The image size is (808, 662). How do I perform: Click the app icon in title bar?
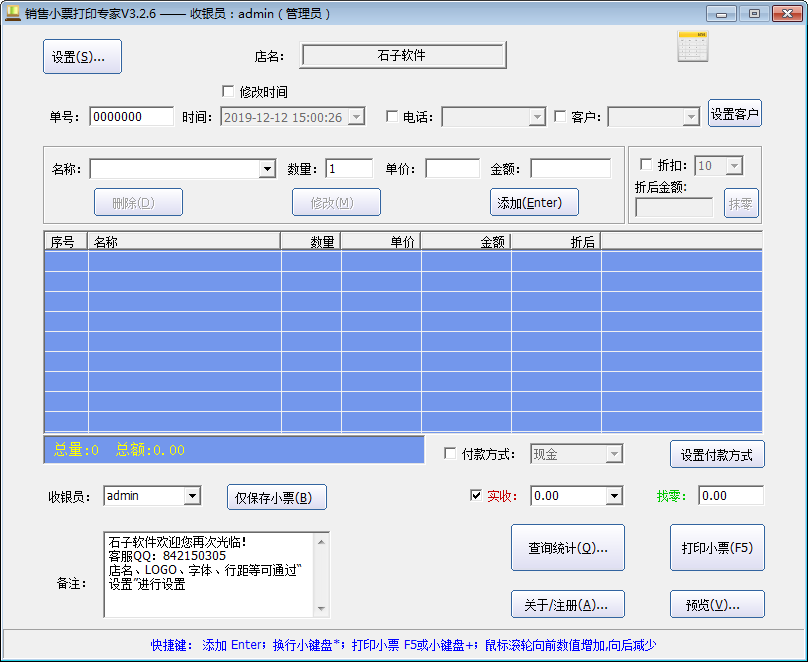click(12, 13)
